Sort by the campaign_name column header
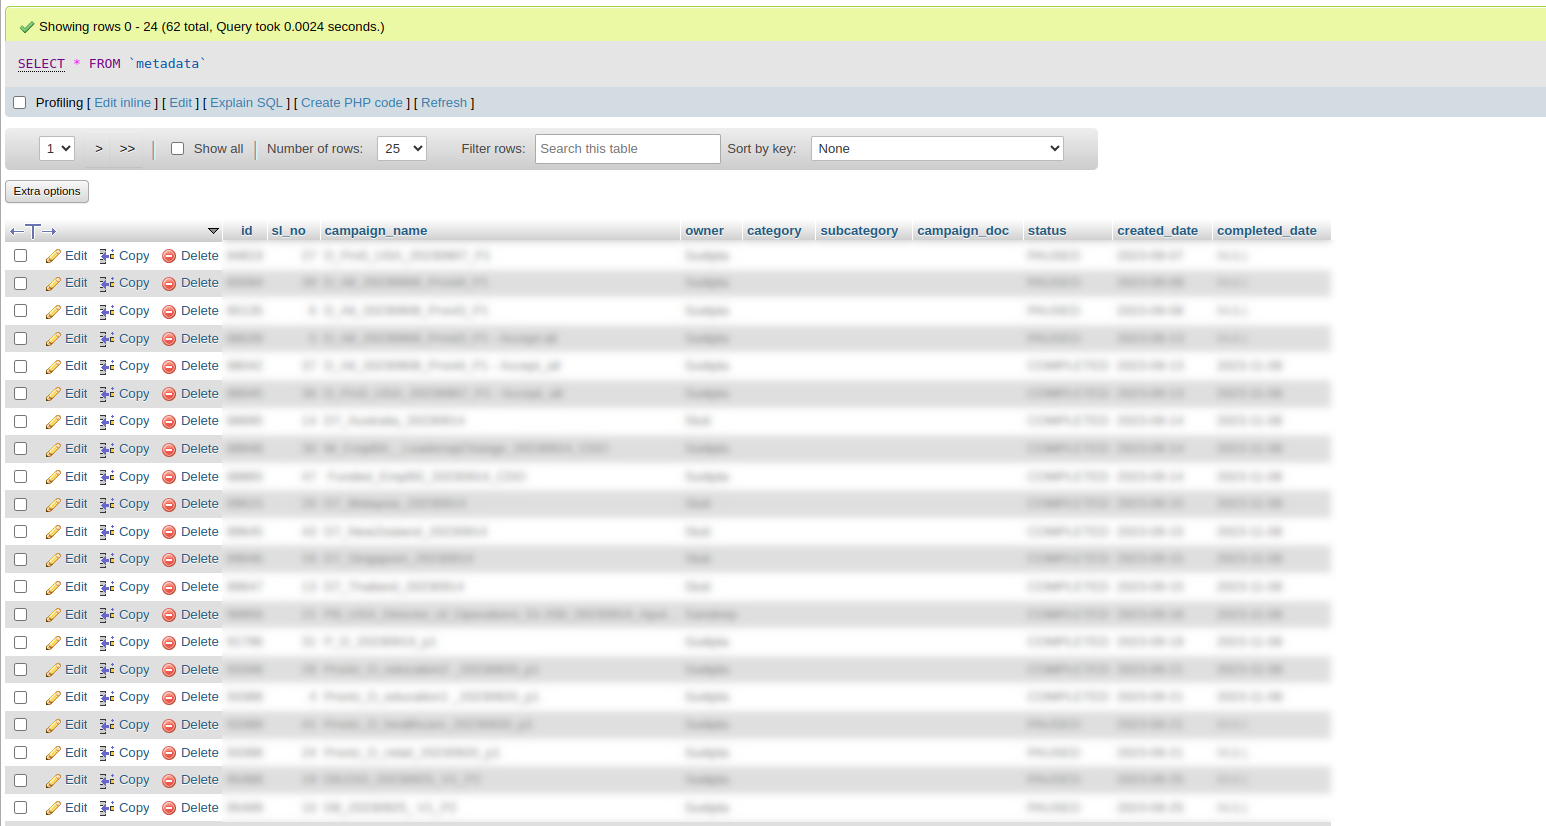The image size is (1546, 826). (375, 231)
